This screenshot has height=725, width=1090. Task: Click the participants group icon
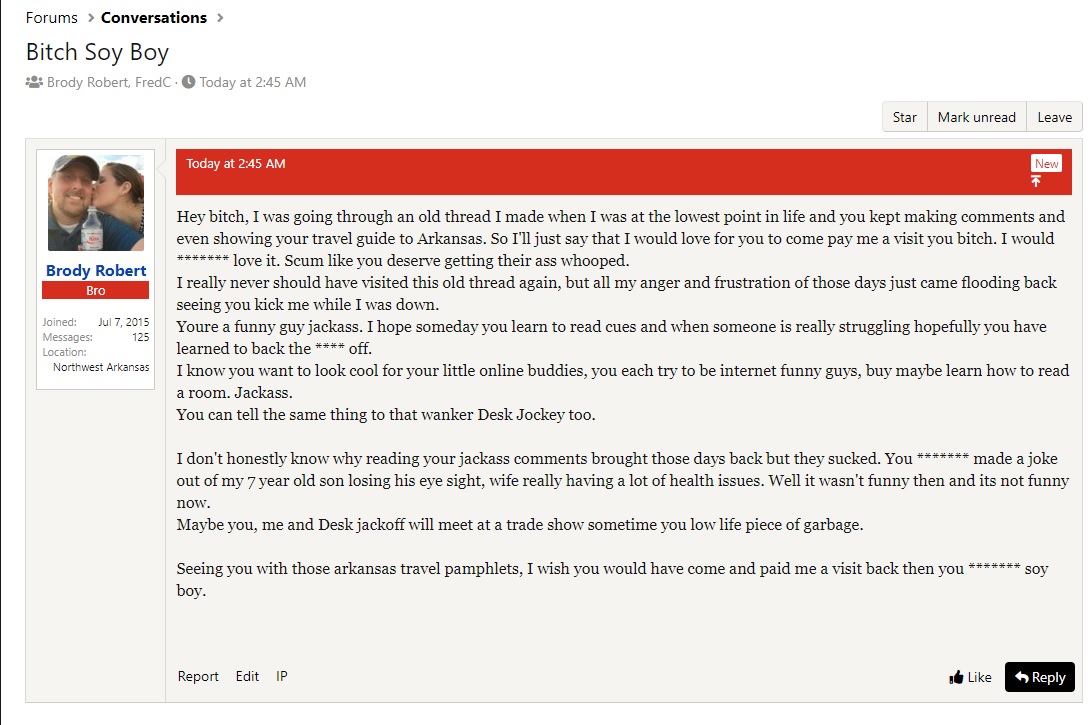(34, 82)
